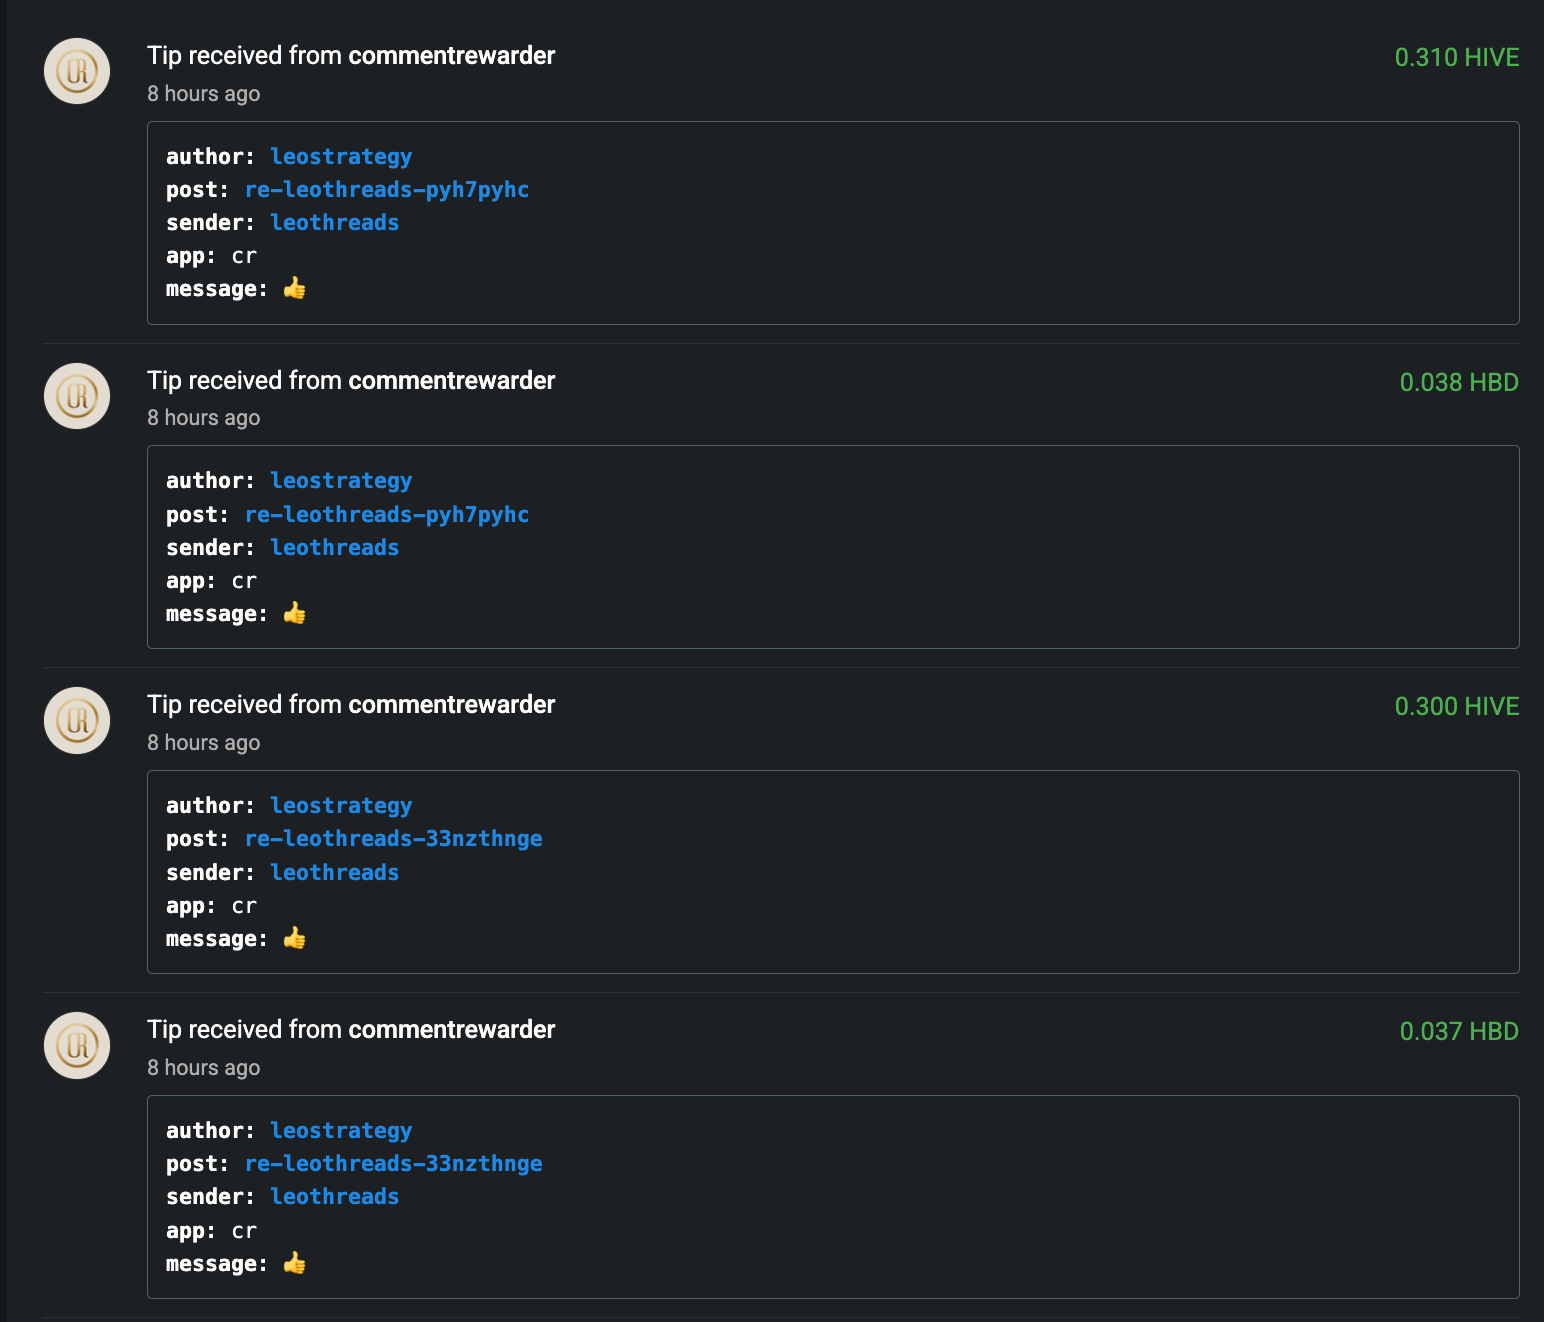Click the commentrewarder avatar on the 0.310 HIVE tip
Image resolution: width=1544 pixels, height=1322 pixels.
click(77, 71)
